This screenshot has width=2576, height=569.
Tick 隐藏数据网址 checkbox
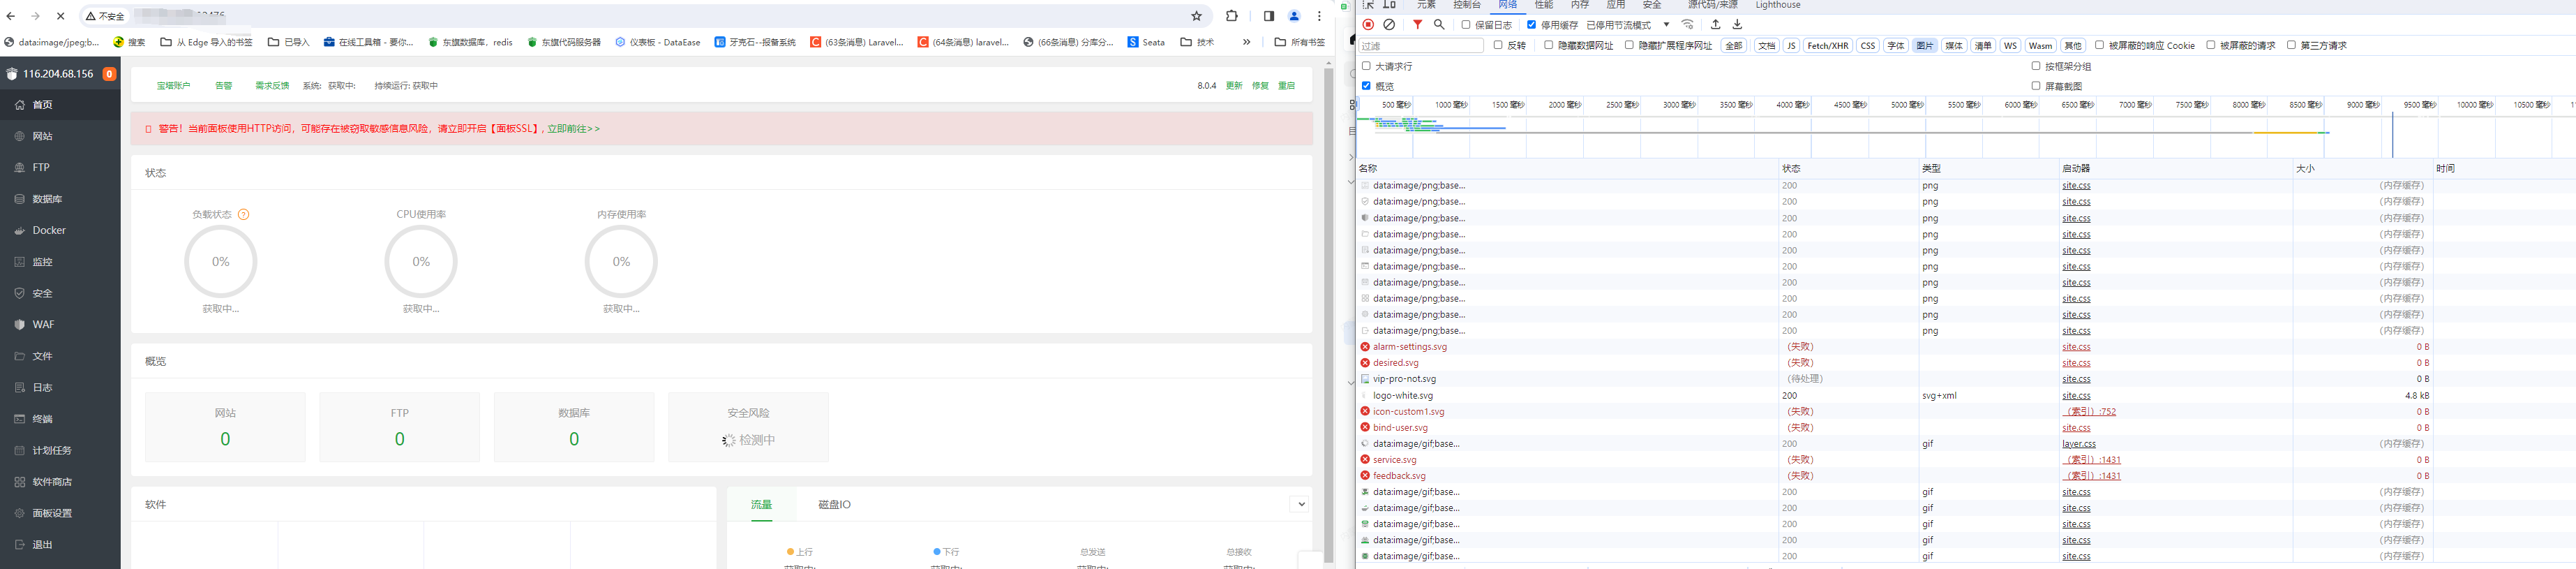1548,45
